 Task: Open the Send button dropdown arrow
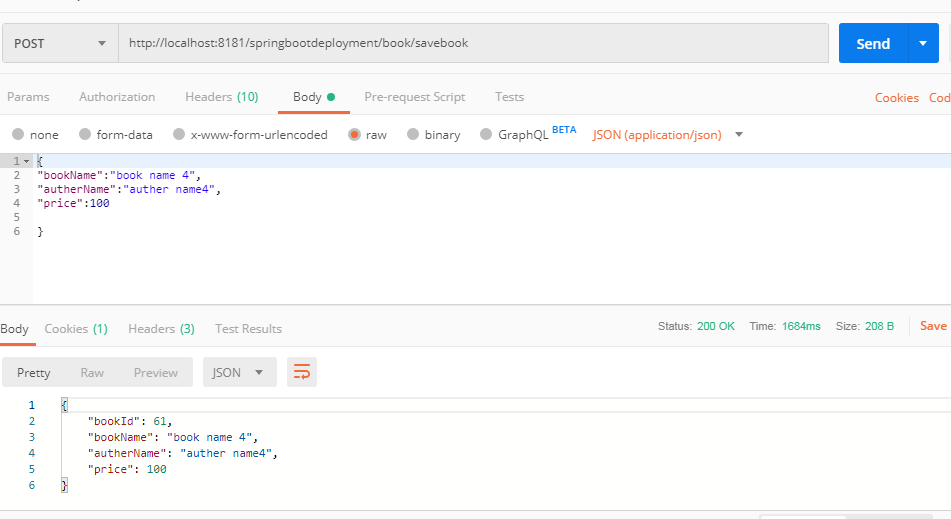click(923, 43)
